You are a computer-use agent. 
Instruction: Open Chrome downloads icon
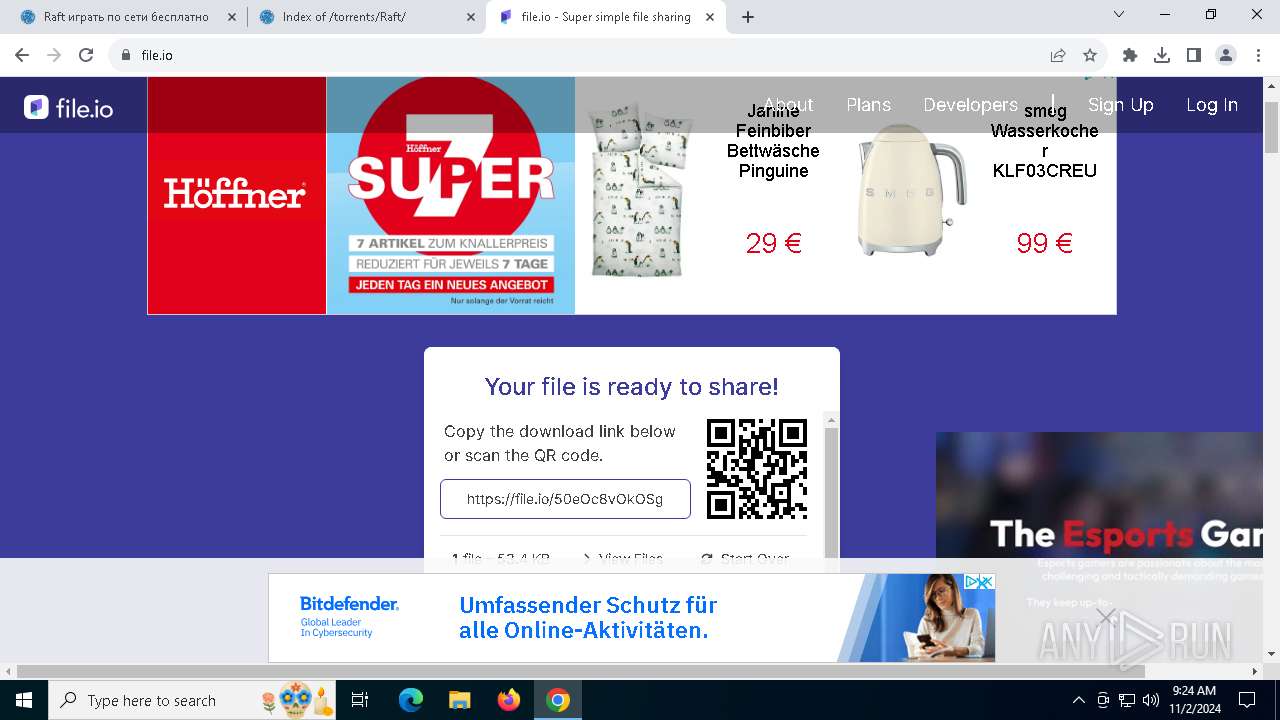click(1162, 55)
